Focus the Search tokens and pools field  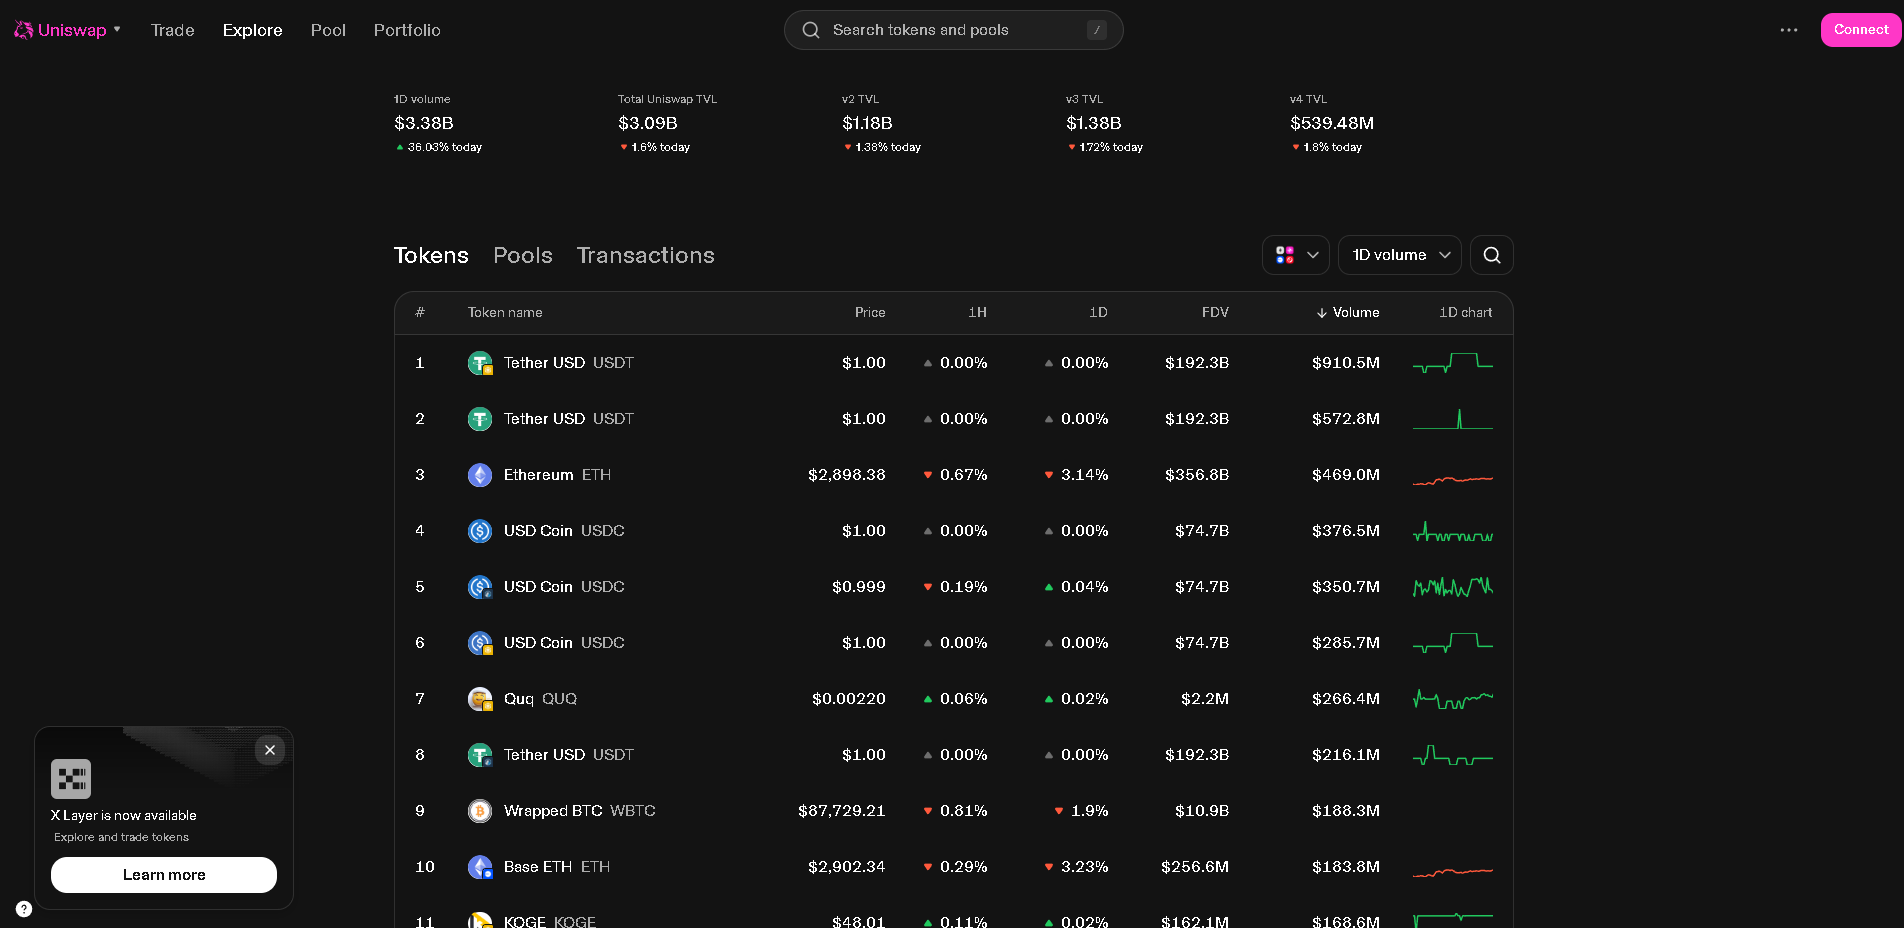click(953, 30)
